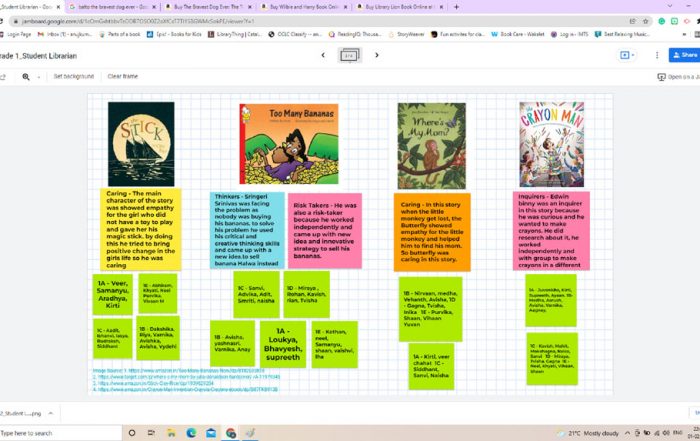Click the redo arrow in the Jamboard toolbar
This screenshot has height=441, width=700.
pos(3,77)
